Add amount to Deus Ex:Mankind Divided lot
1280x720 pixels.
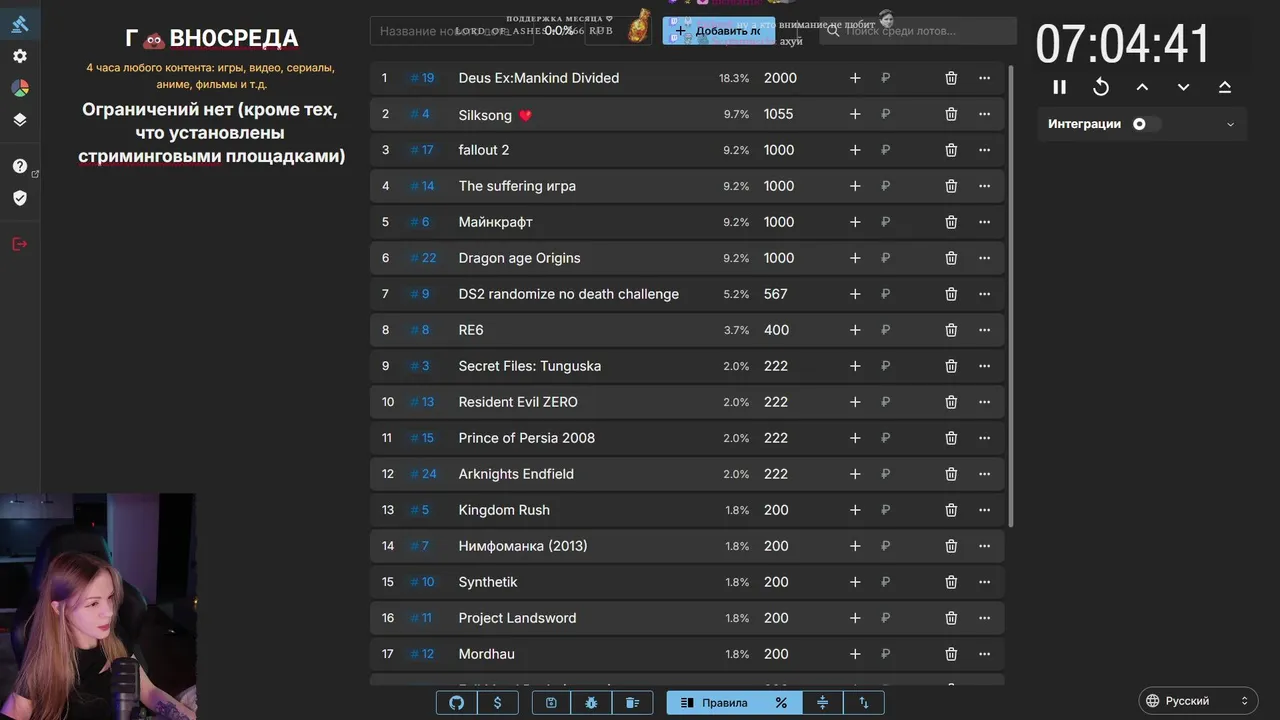pyautogui.click(x=855, y=78)
